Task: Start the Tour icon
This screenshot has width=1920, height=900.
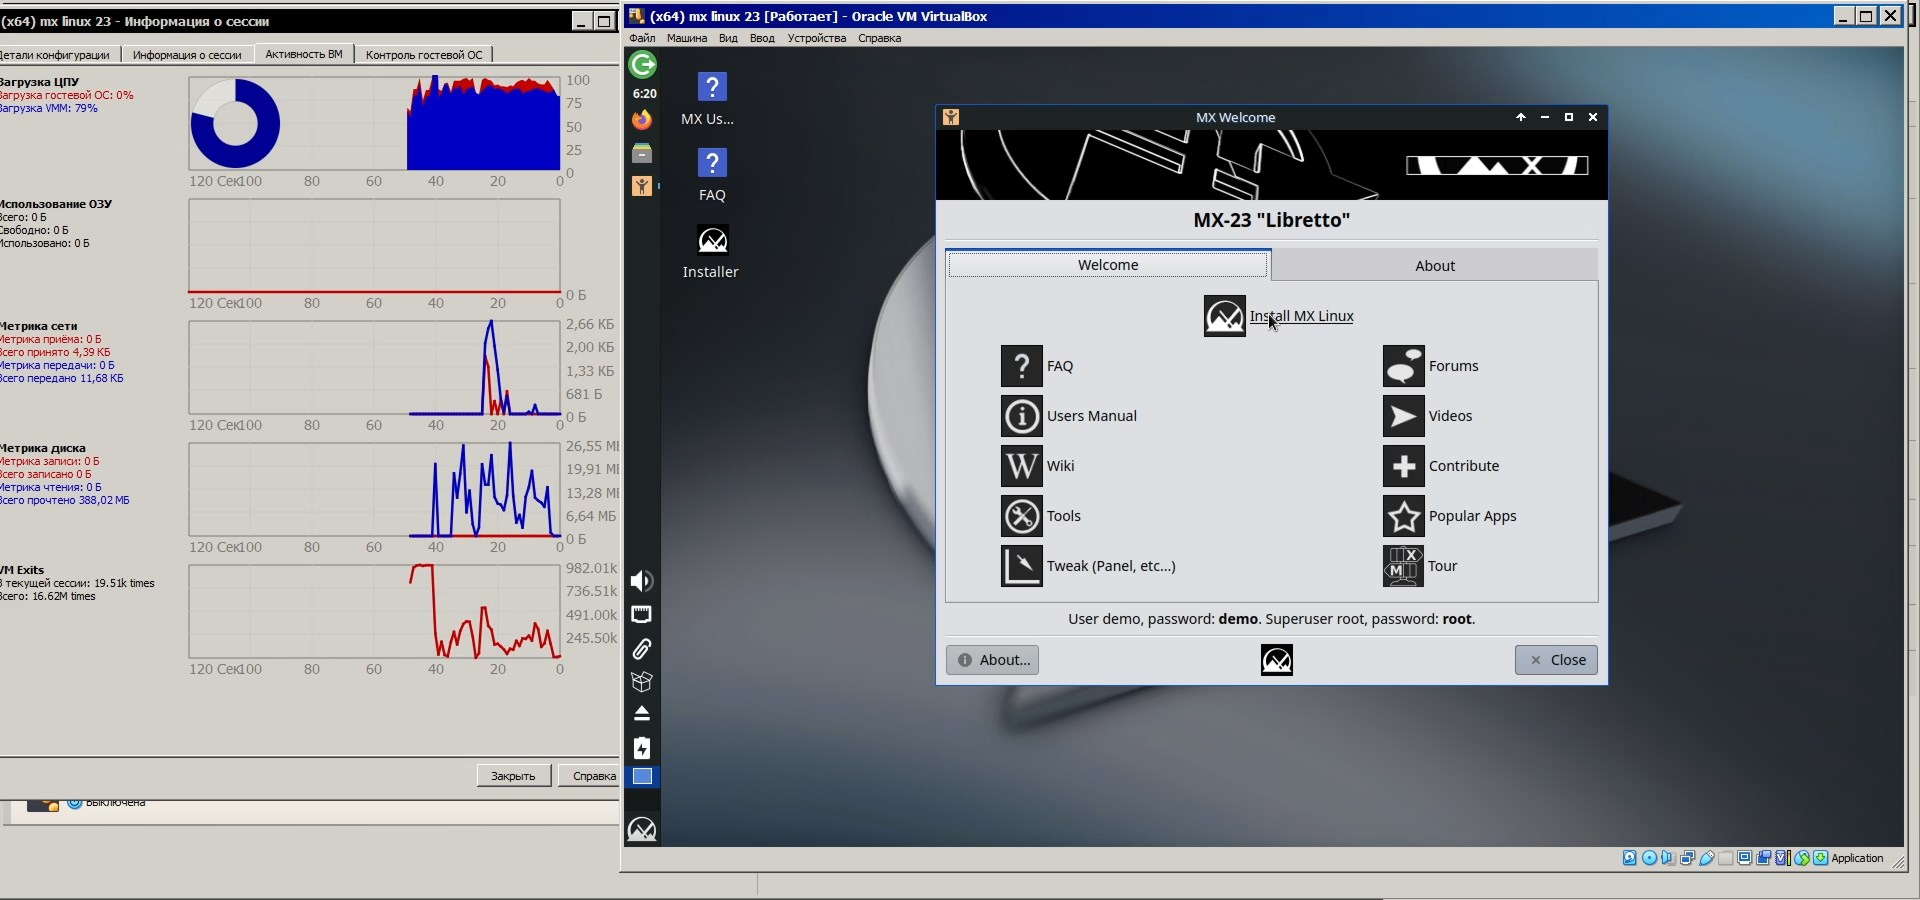Action: click(1403, 566)
